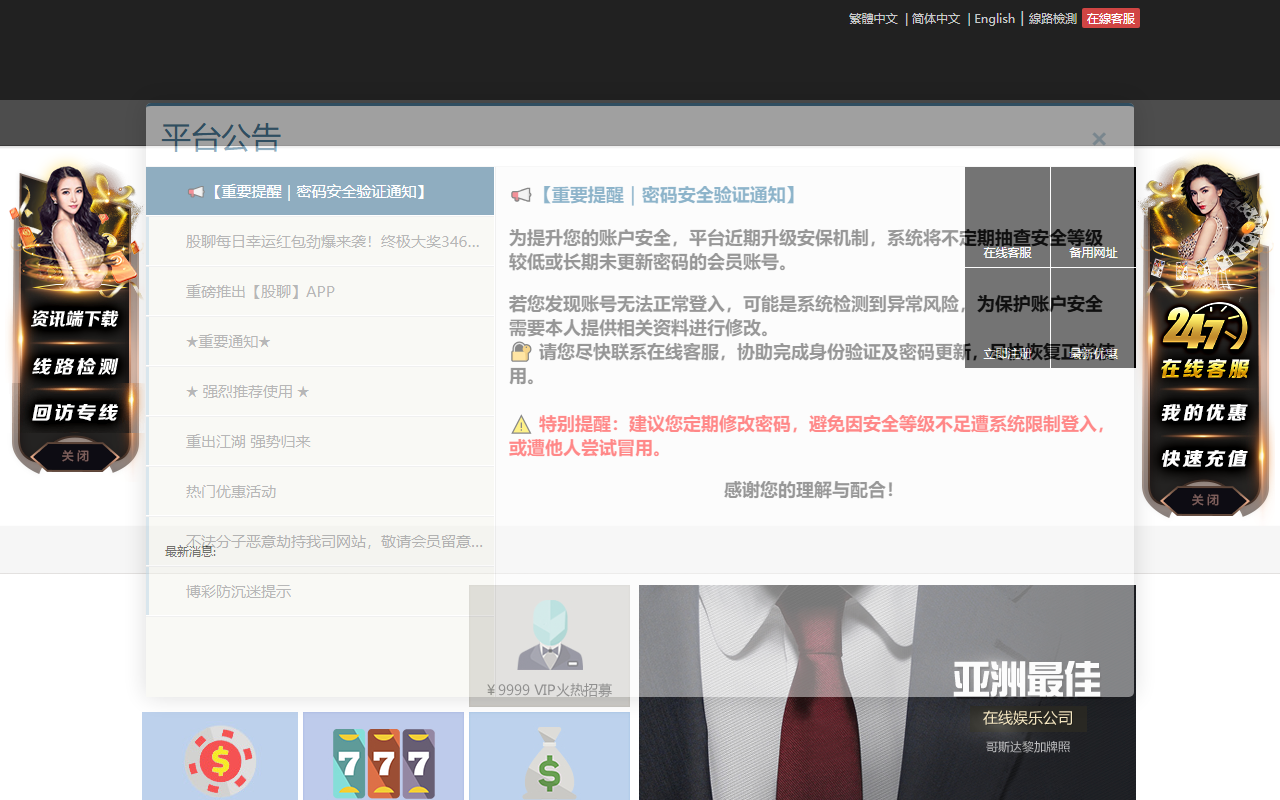The width and height of the screenshot is (1280, 800).
Task: Click 资讯端下载 on left floating banner
Action: pyautogui.click(x=75, y=319)
